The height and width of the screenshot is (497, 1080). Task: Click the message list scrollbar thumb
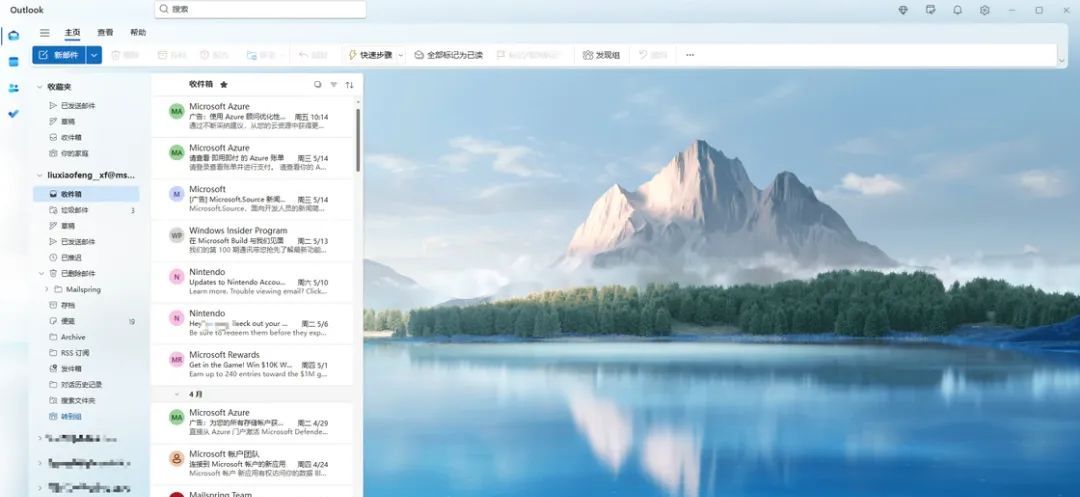358,140
